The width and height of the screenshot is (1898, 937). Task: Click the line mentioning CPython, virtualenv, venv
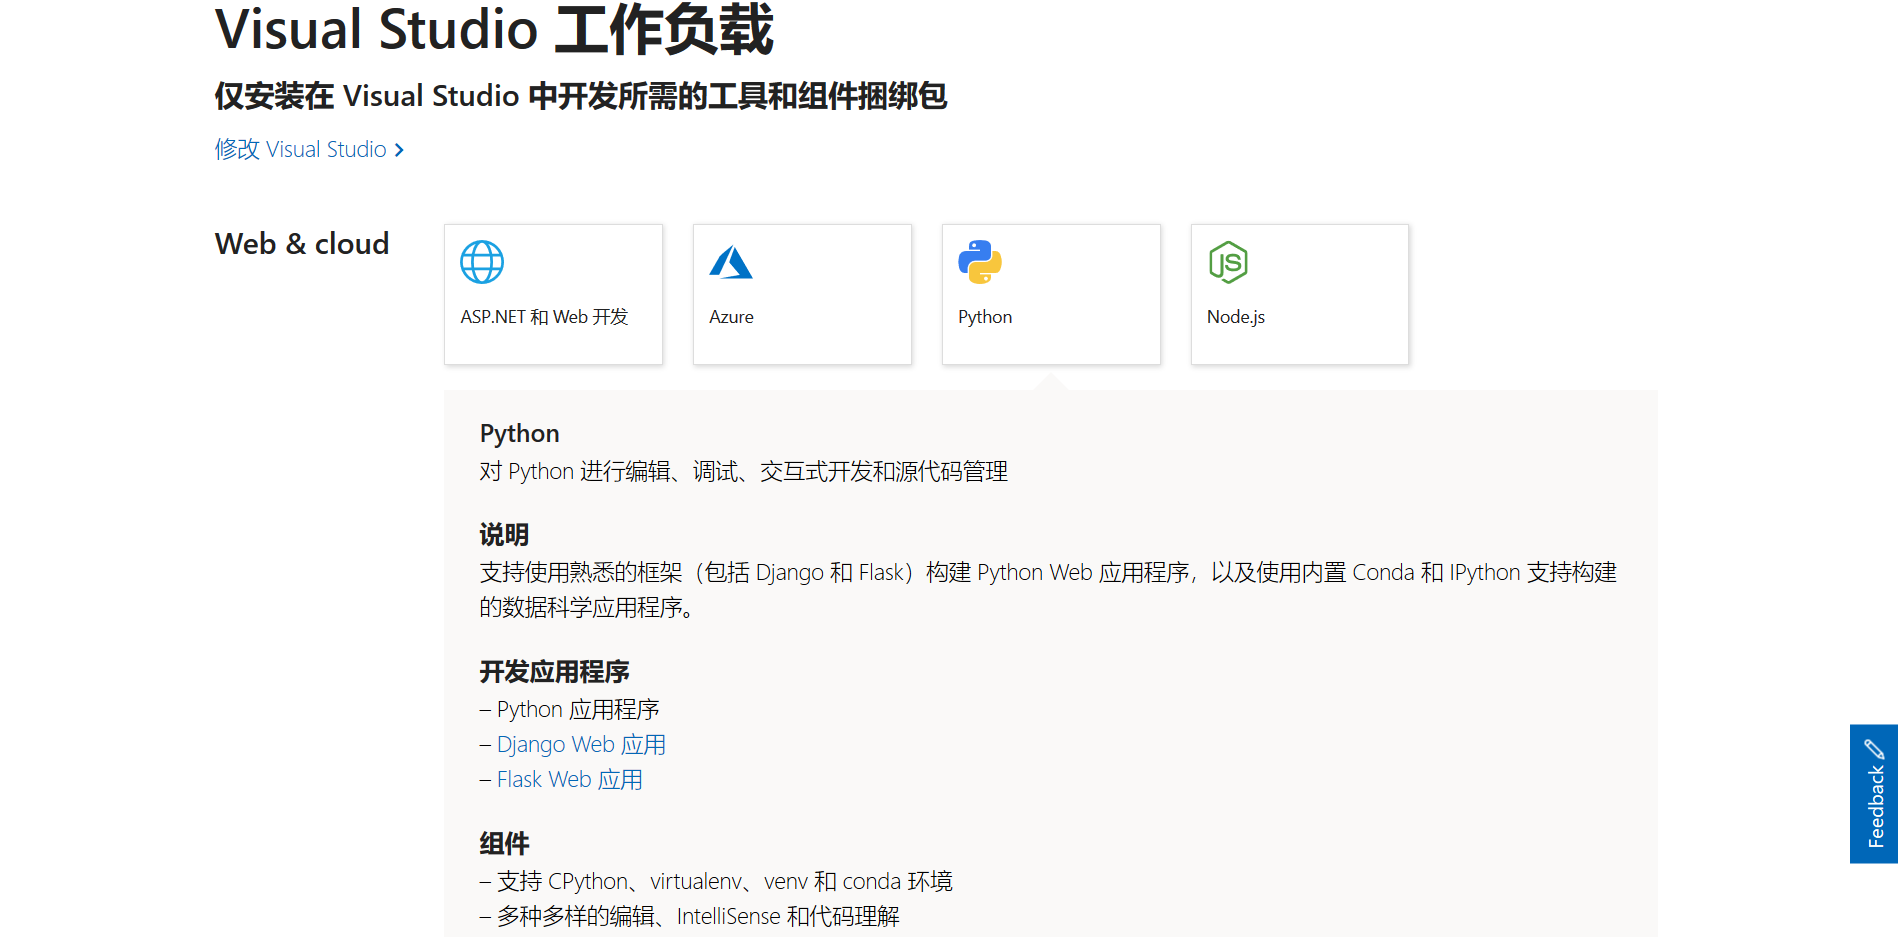(x=716, y=881)
